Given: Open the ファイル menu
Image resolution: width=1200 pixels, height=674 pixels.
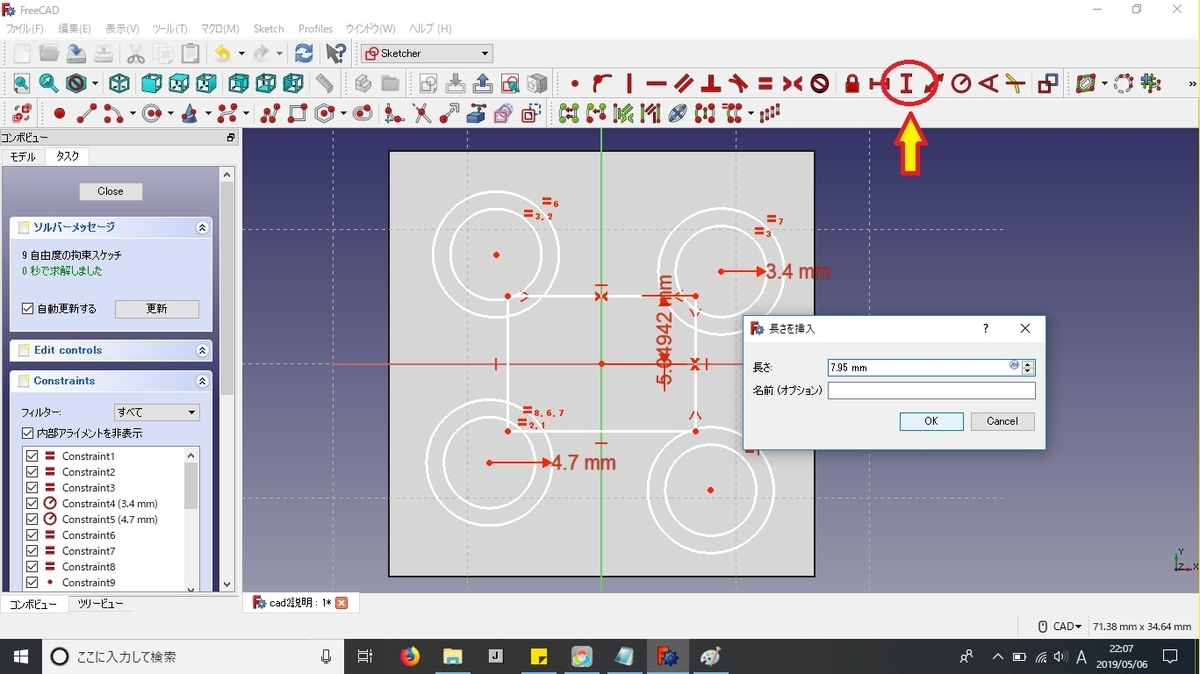Looking at the screenshot, I should tap(25, 29).
